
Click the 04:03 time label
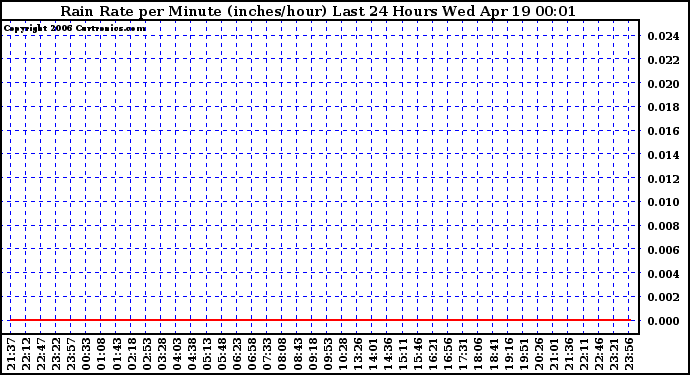click(x=176, y=354)
